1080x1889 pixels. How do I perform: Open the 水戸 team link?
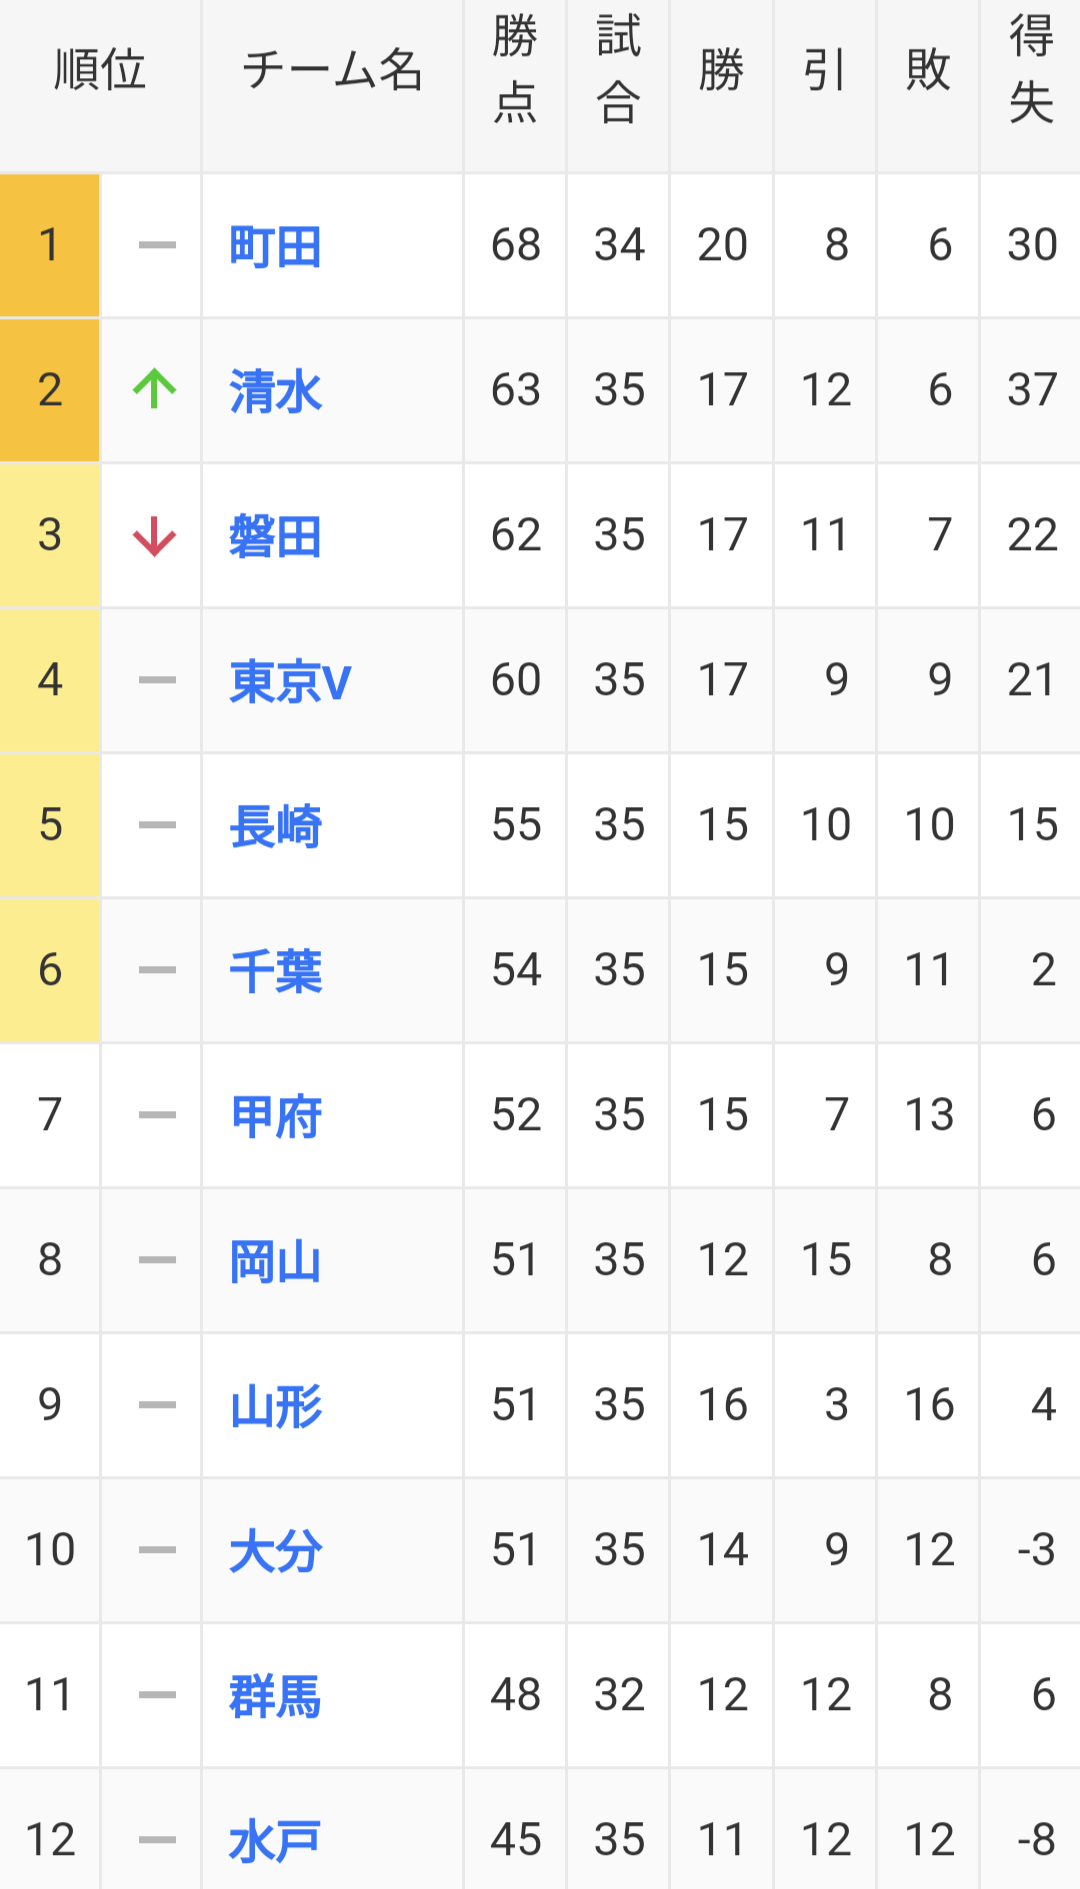coord(275,1841)
